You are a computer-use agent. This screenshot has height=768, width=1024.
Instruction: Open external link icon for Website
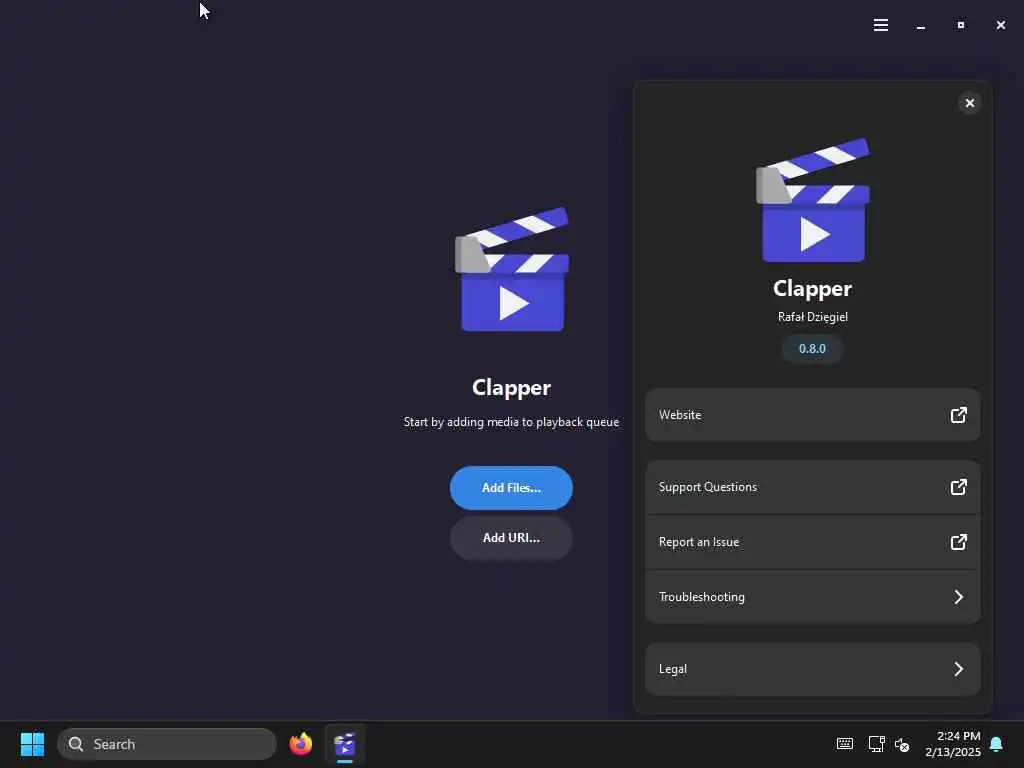958,415
